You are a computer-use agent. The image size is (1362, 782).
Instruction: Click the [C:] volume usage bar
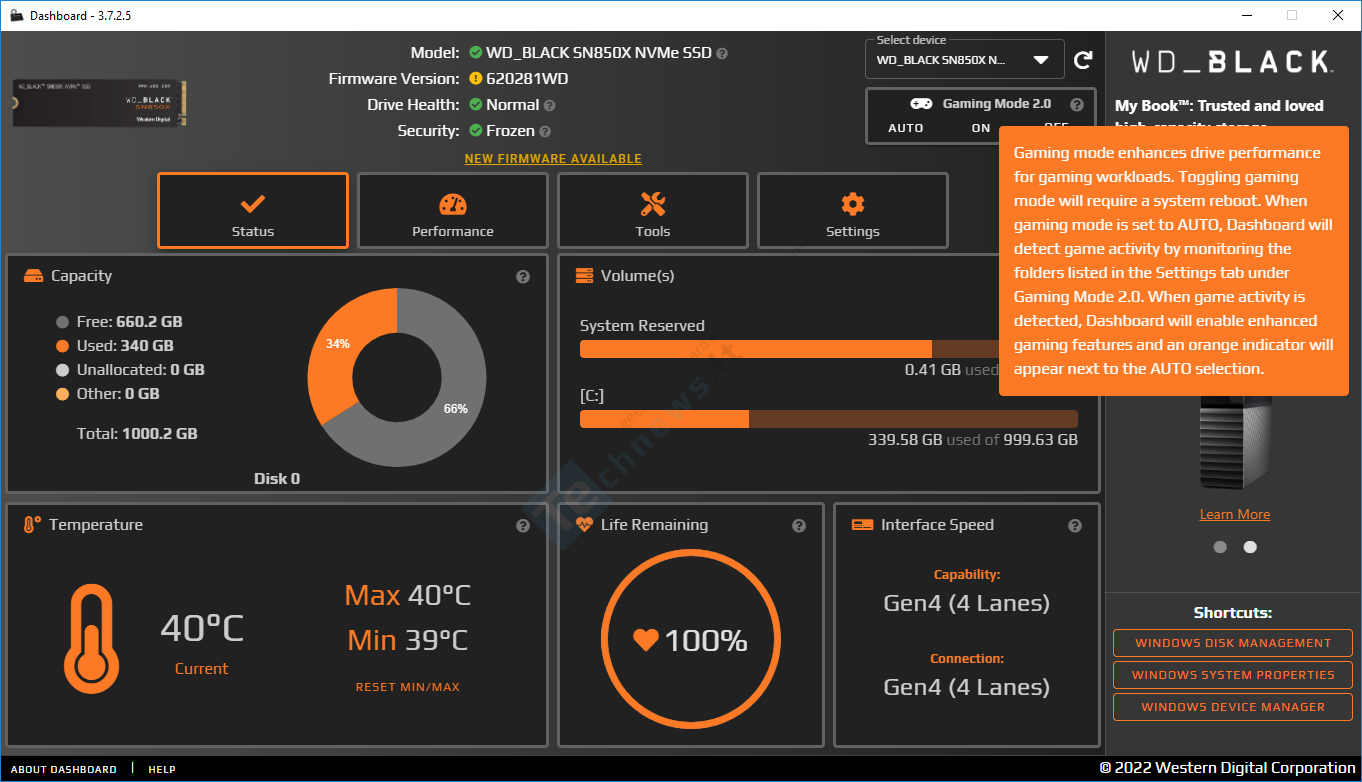[829, 419]
